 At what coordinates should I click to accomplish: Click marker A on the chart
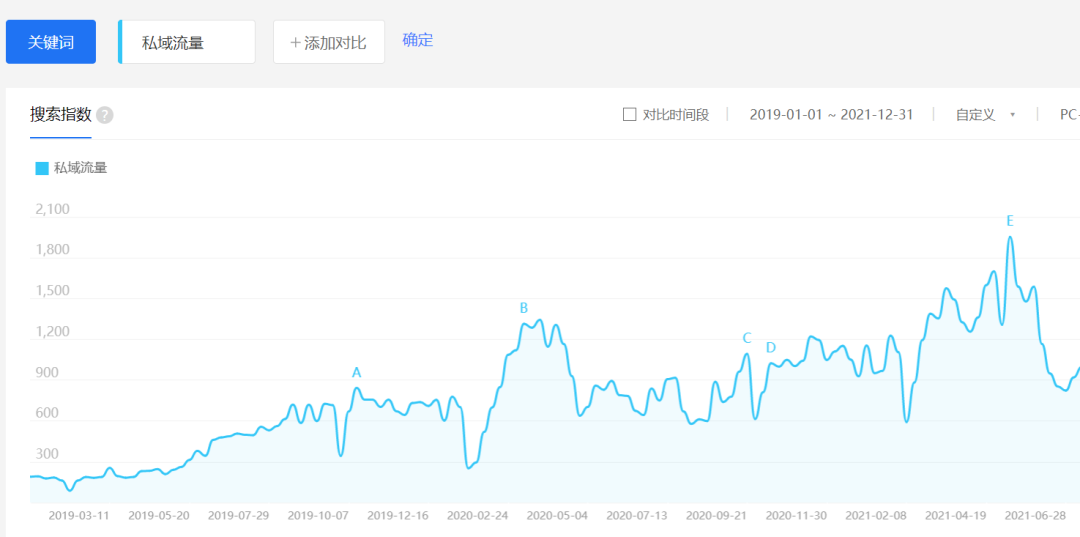[x=356, y=373]
